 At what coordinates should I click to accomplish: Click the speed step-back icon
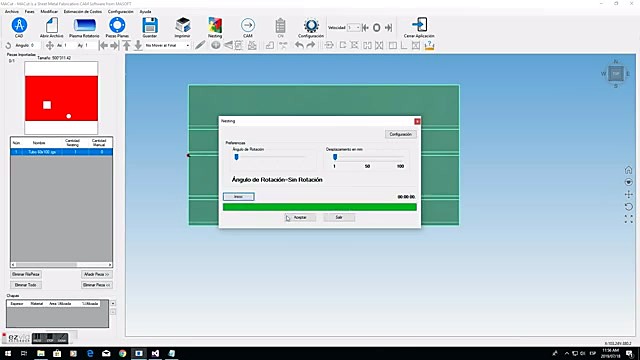coord(365,28)
